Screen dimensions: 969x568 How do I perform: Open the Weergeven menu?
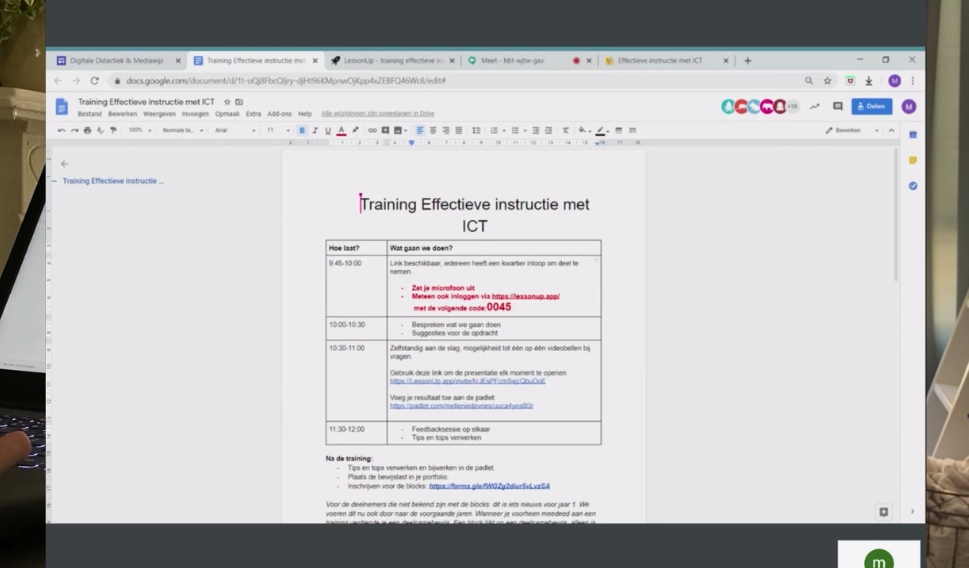[x=159, y=114]
